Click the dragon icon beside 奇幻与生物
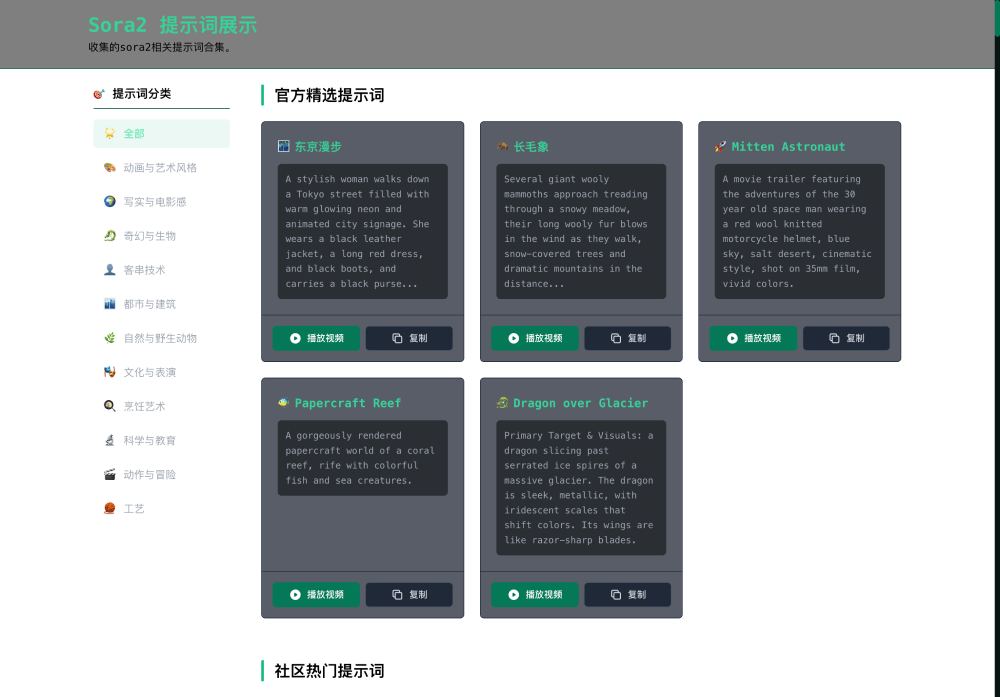The width and height of the screenshot is (1000, 697). [110, 236]
